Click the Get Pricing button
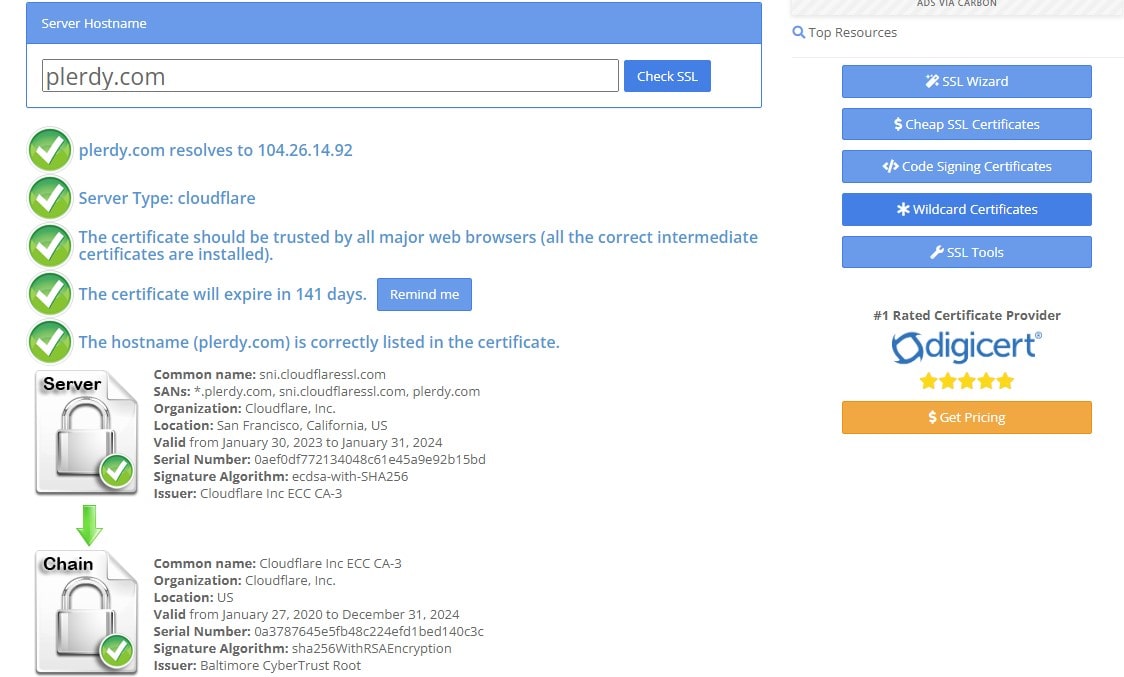Image resolution: width=1124 pixels, height=677 pixels. (x=966, y=417)
